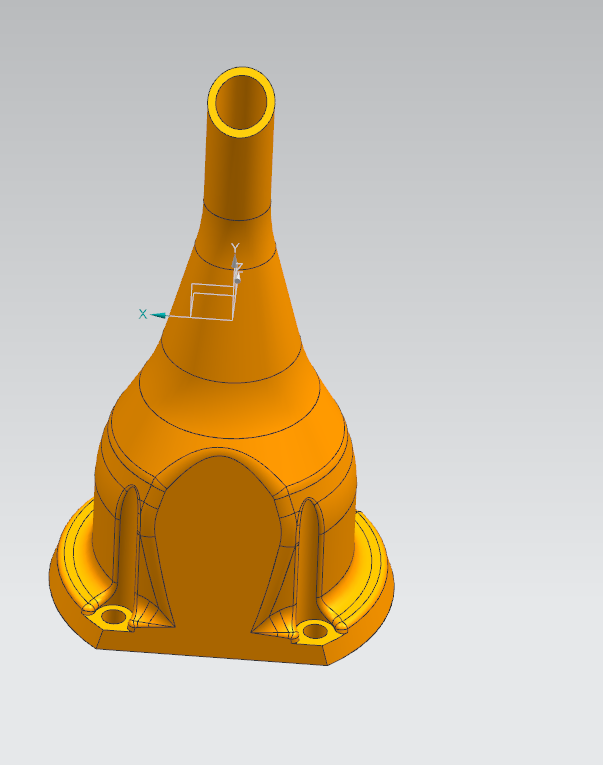Image resolution: width=603 pixels, height=765 pixels.
Task: Click the teal X axis arrowhead
Action: tap(158, 316)
